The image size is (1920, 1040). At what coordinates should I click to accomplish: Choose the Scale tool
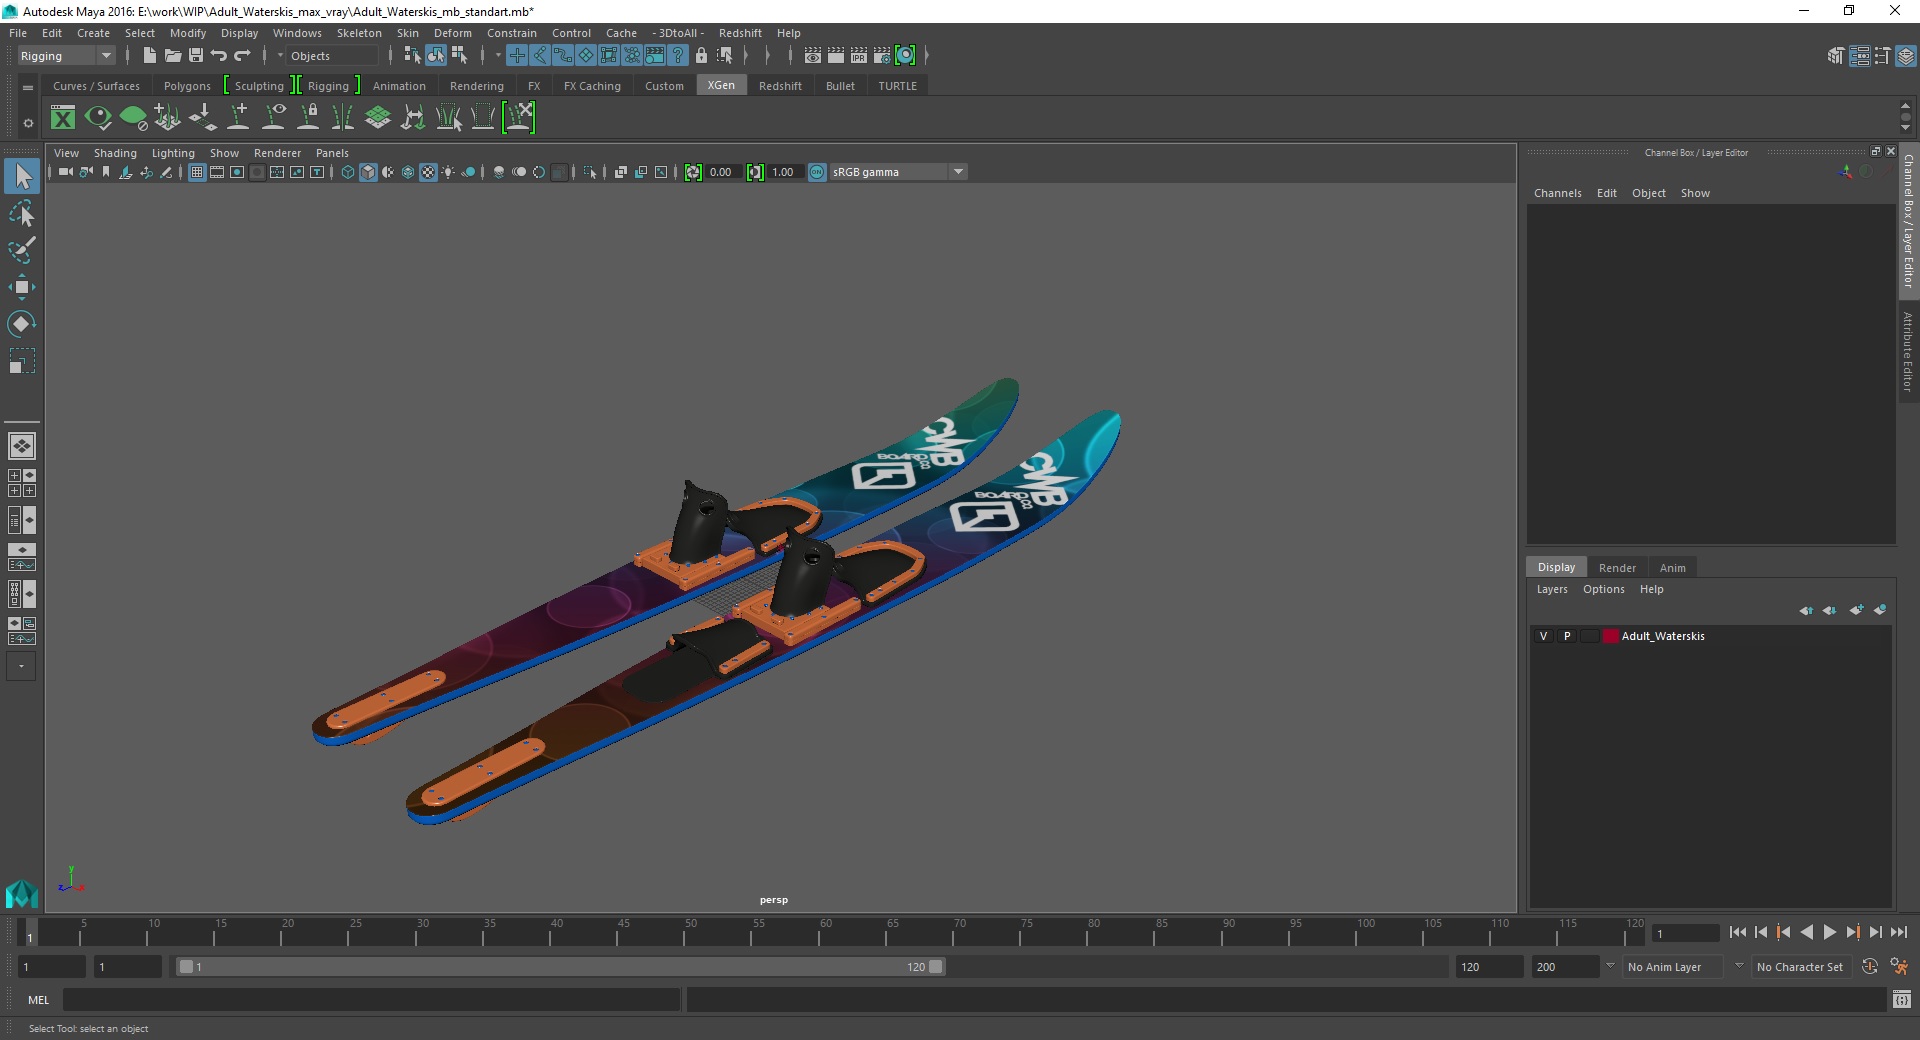click(22, 360)
